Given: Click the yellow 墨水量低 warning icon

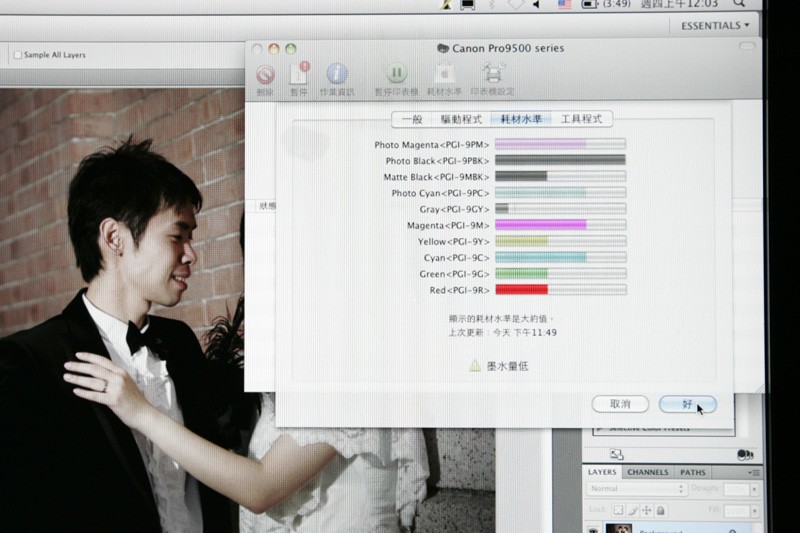Looking at the screenshot, I should (x=474, y=366).
